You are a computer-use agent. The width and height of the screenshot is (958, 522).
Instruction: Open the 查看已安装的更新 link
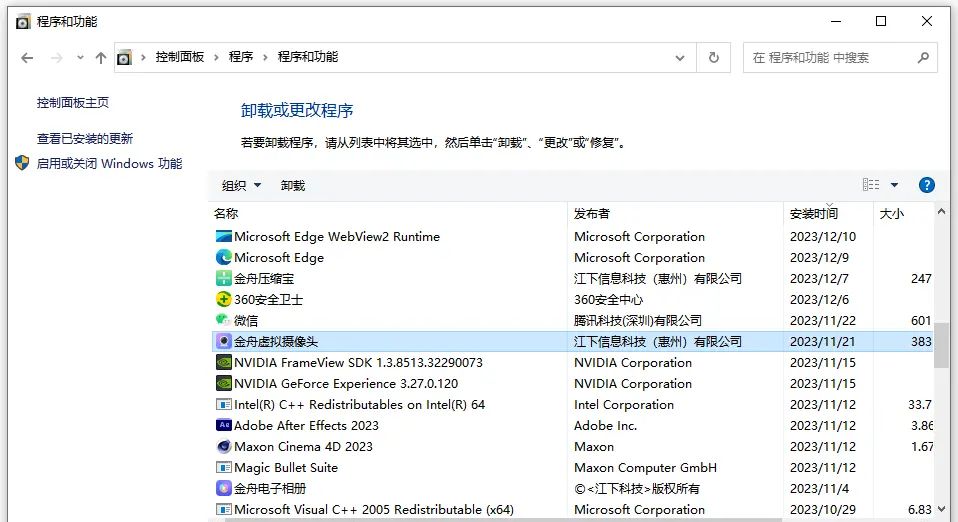coord(85,139)
